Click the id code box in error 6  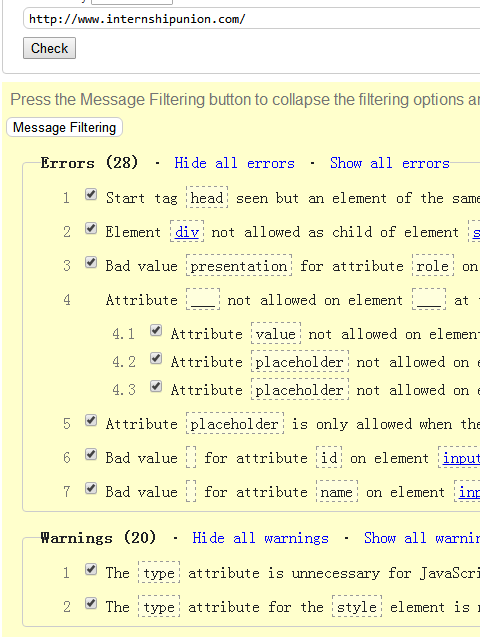click(329, 458)
